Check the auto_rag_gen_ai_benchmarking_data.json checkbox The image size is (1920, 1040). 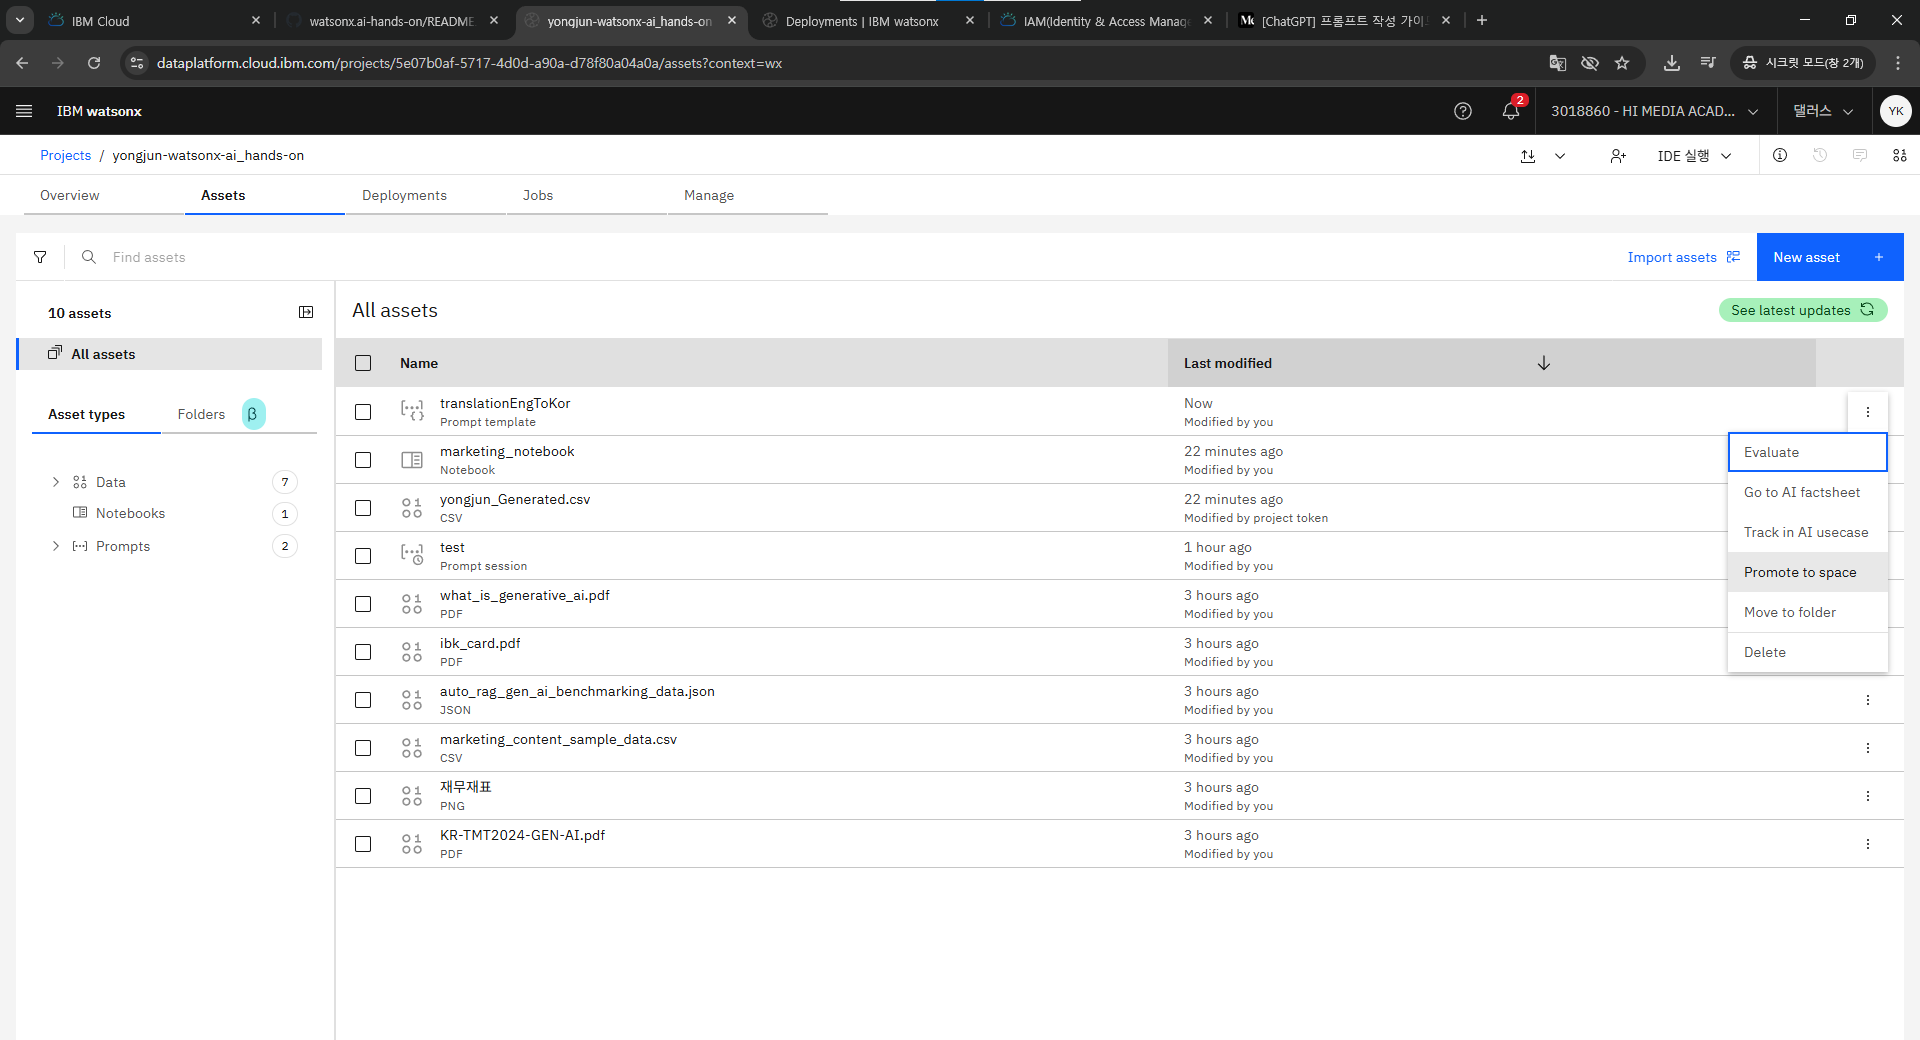(x=363, y=700)
